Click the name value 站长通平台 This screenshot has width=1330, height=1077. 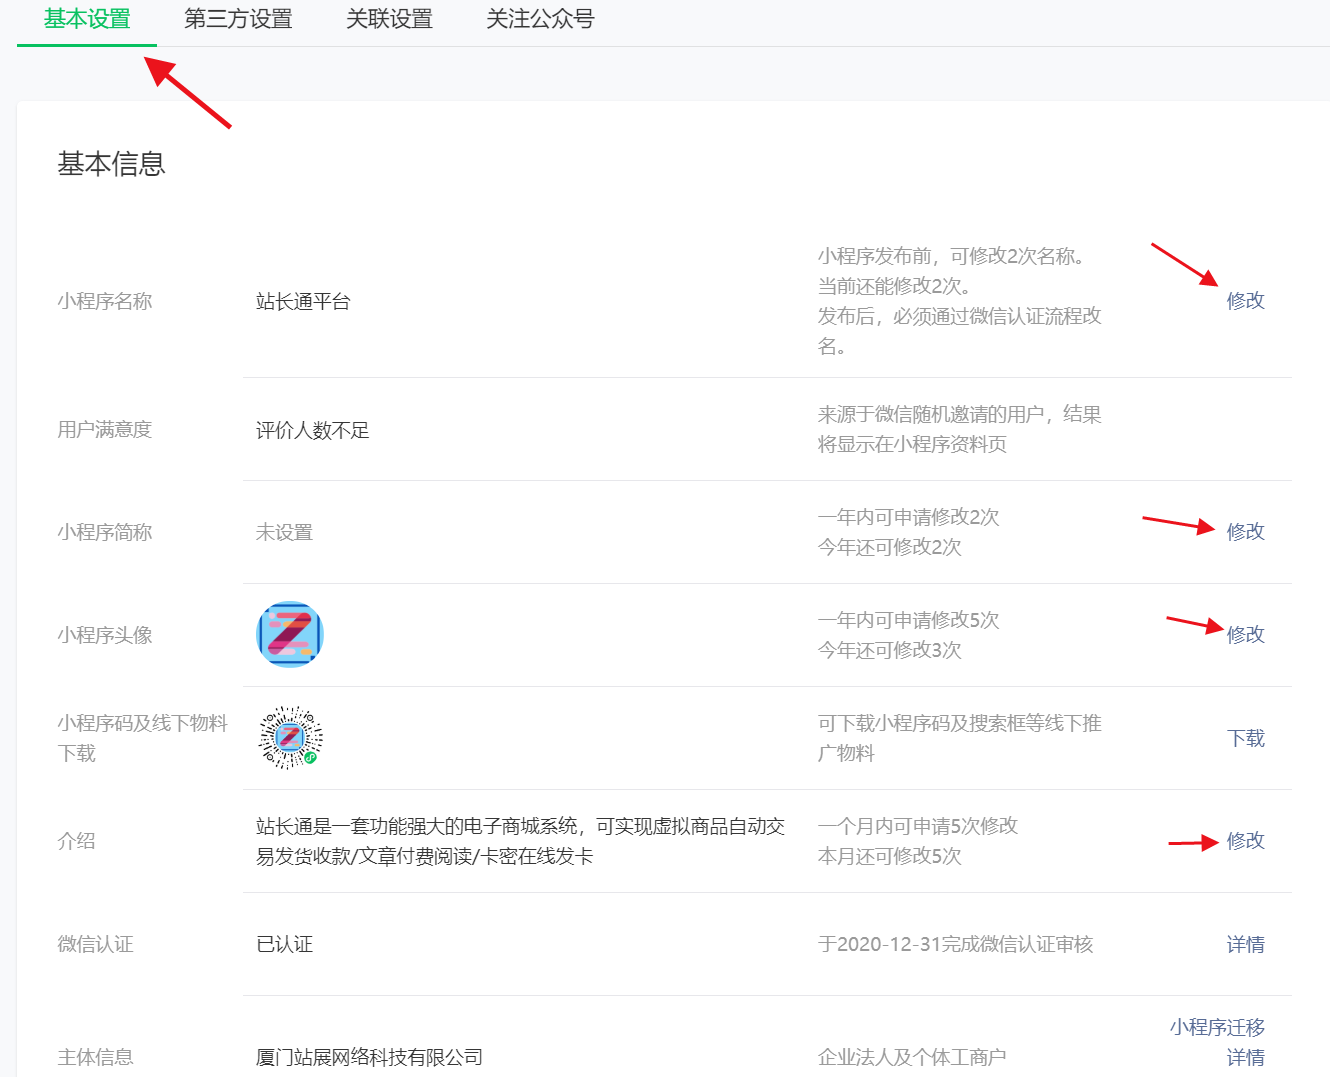303,302
